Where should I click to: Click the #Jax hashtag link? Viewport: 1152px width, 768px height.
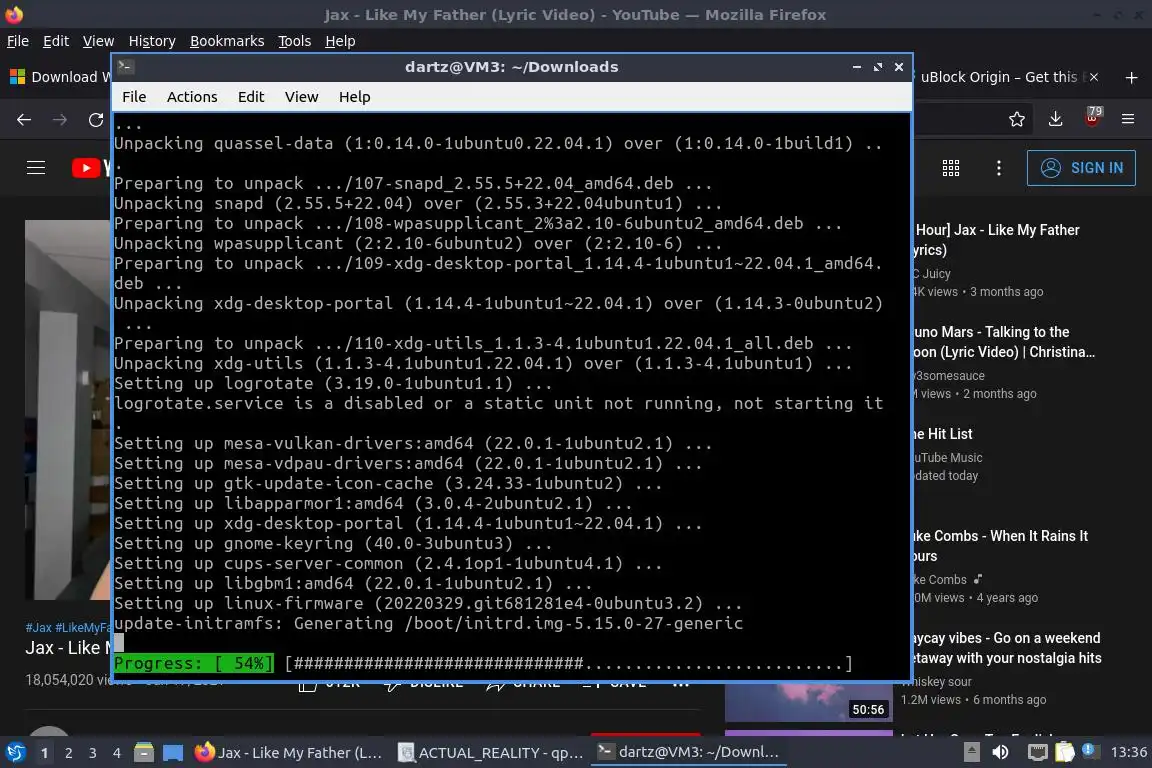tap(39, 628)
